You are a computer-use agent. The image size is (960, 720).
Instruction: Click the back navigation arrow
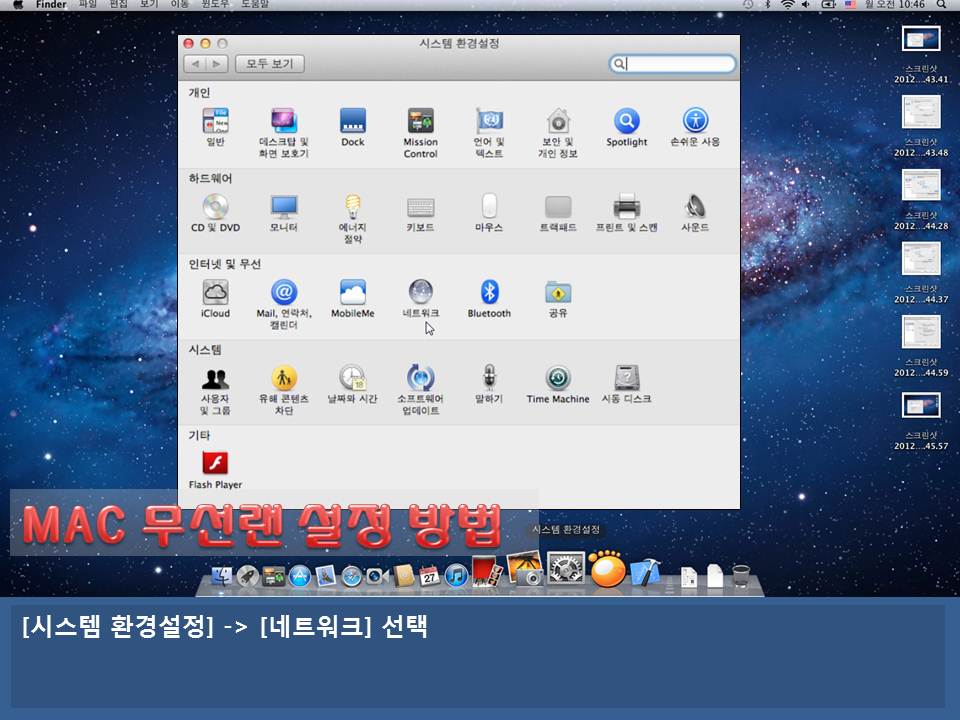point(196,64)
